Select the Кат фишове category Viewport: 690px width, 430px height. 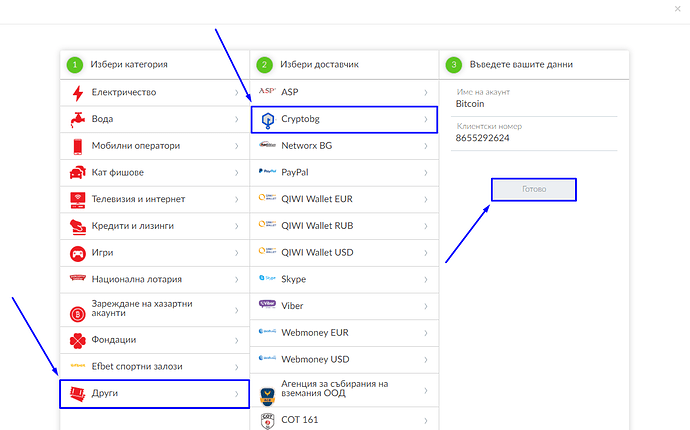tap(154, 173)
